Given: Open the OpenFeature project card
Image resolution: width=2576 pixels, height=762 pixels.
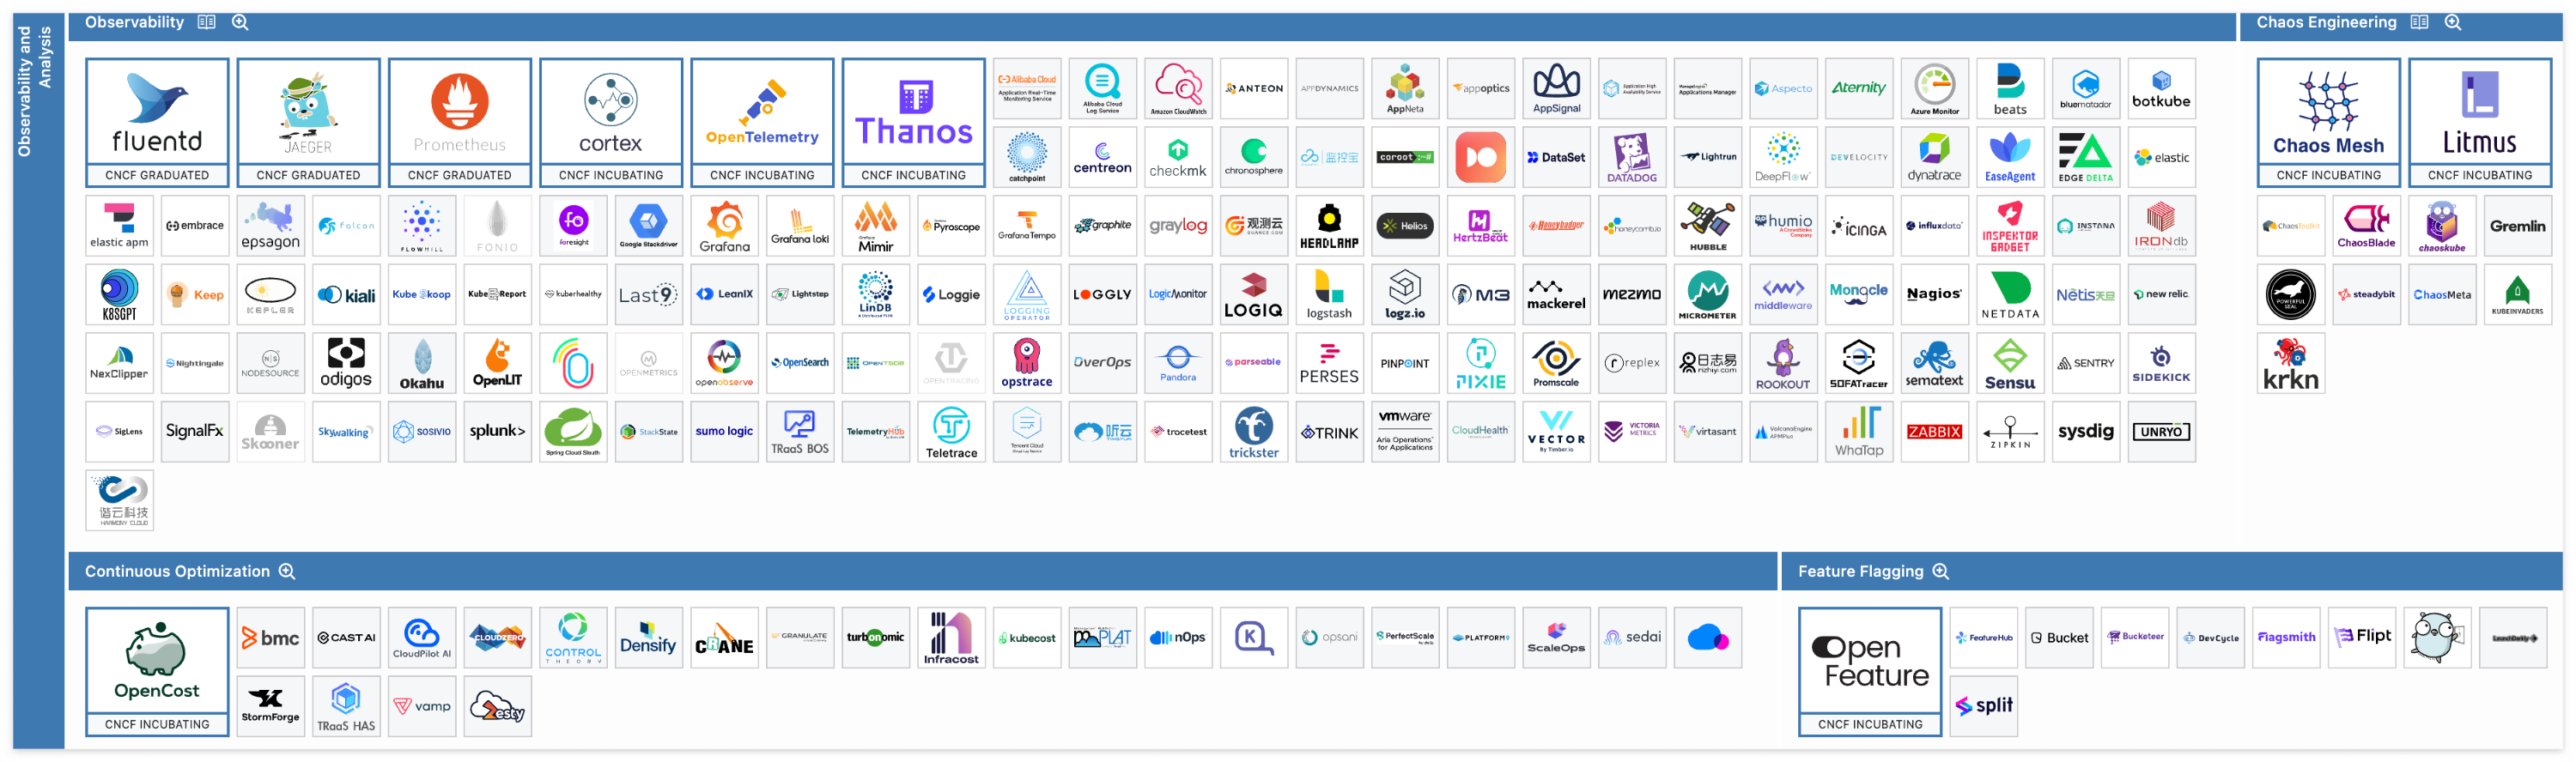Looking at the screenshot, I should (1870, 672).
